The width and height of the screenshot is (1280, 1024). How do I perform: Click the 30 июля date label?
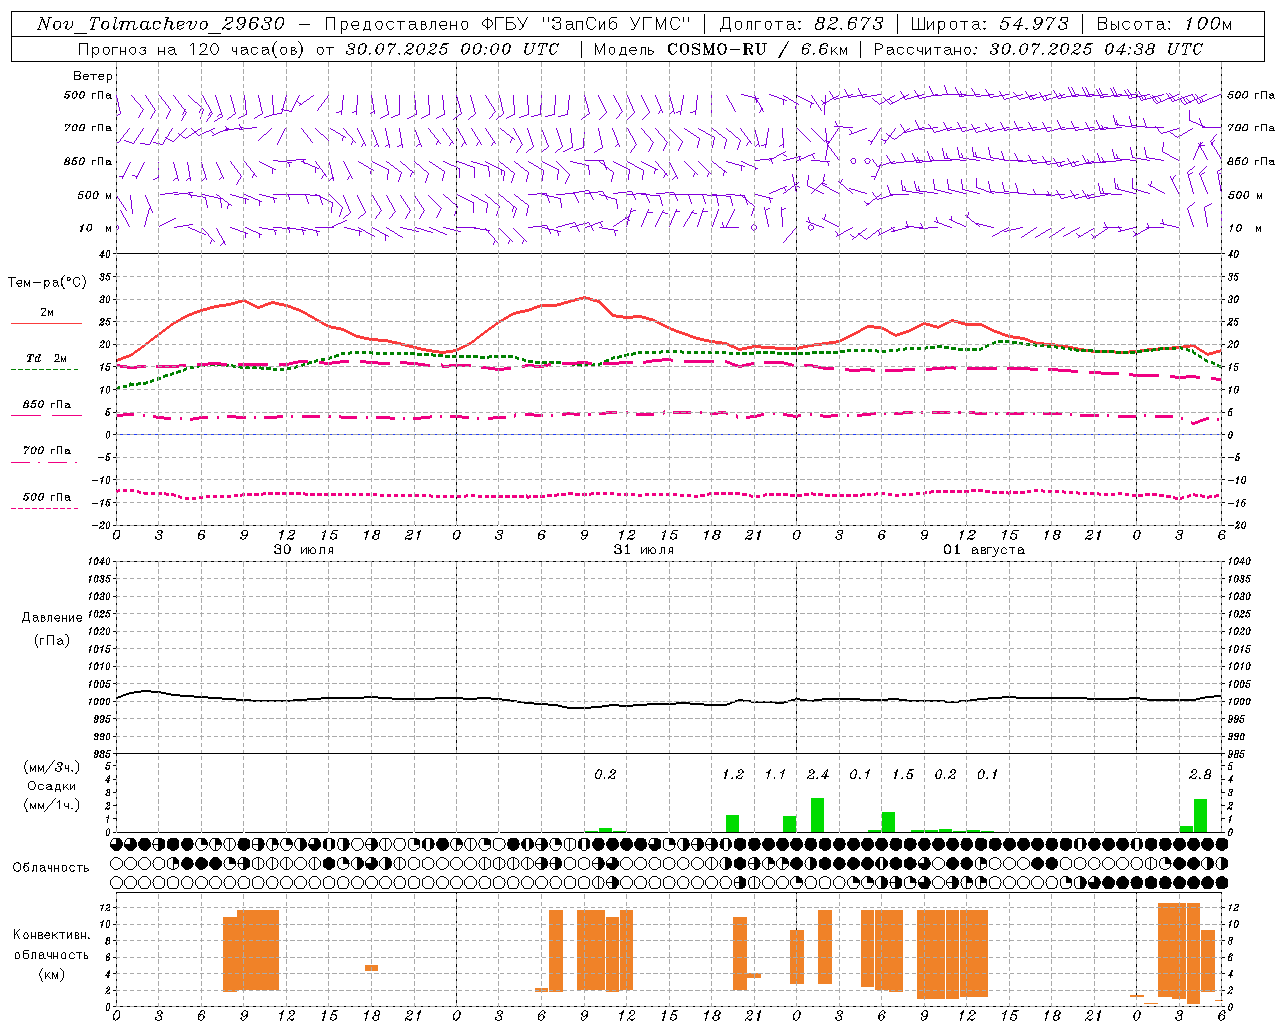(x=304, y=549)
